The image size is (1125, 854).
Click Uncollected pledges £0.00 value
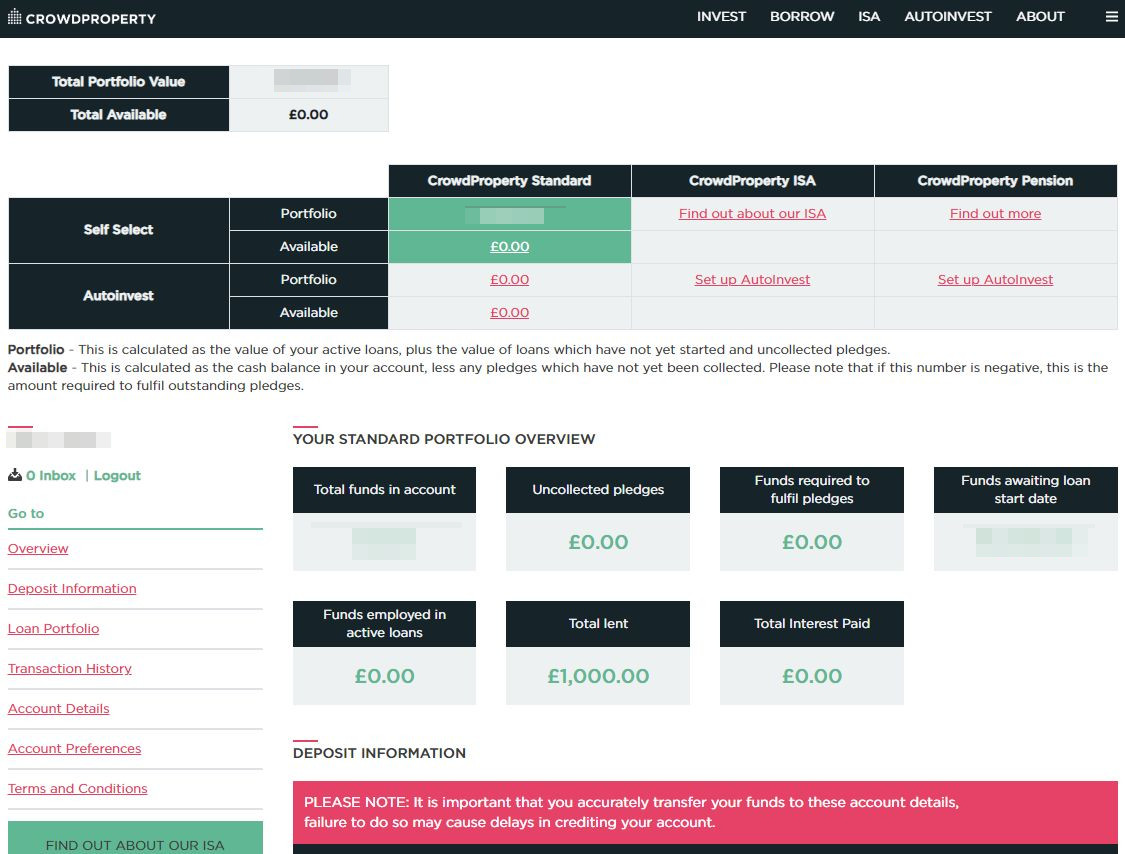(x=598, y=542)
